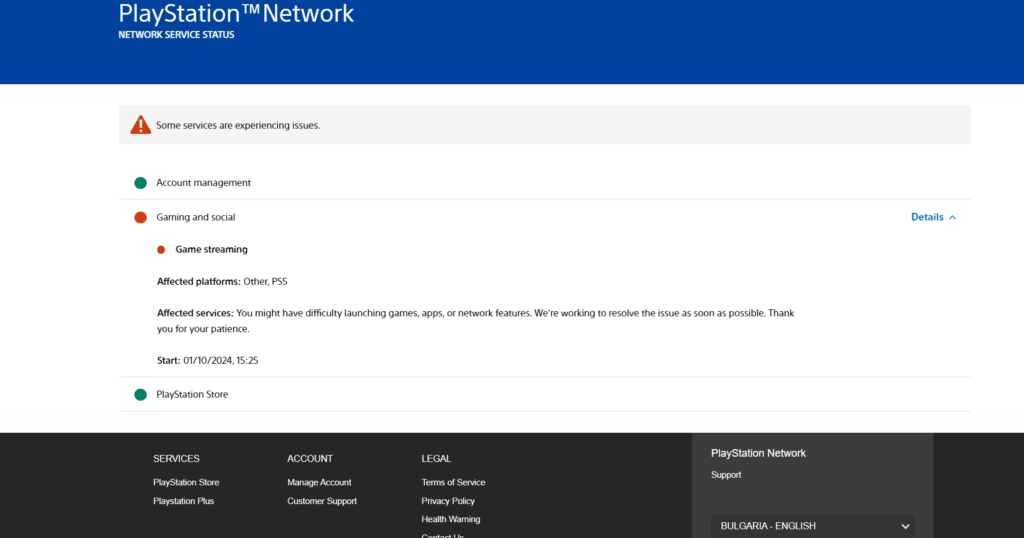Open Health Warning footer link

pyautogui.click(x=451, y=520)
